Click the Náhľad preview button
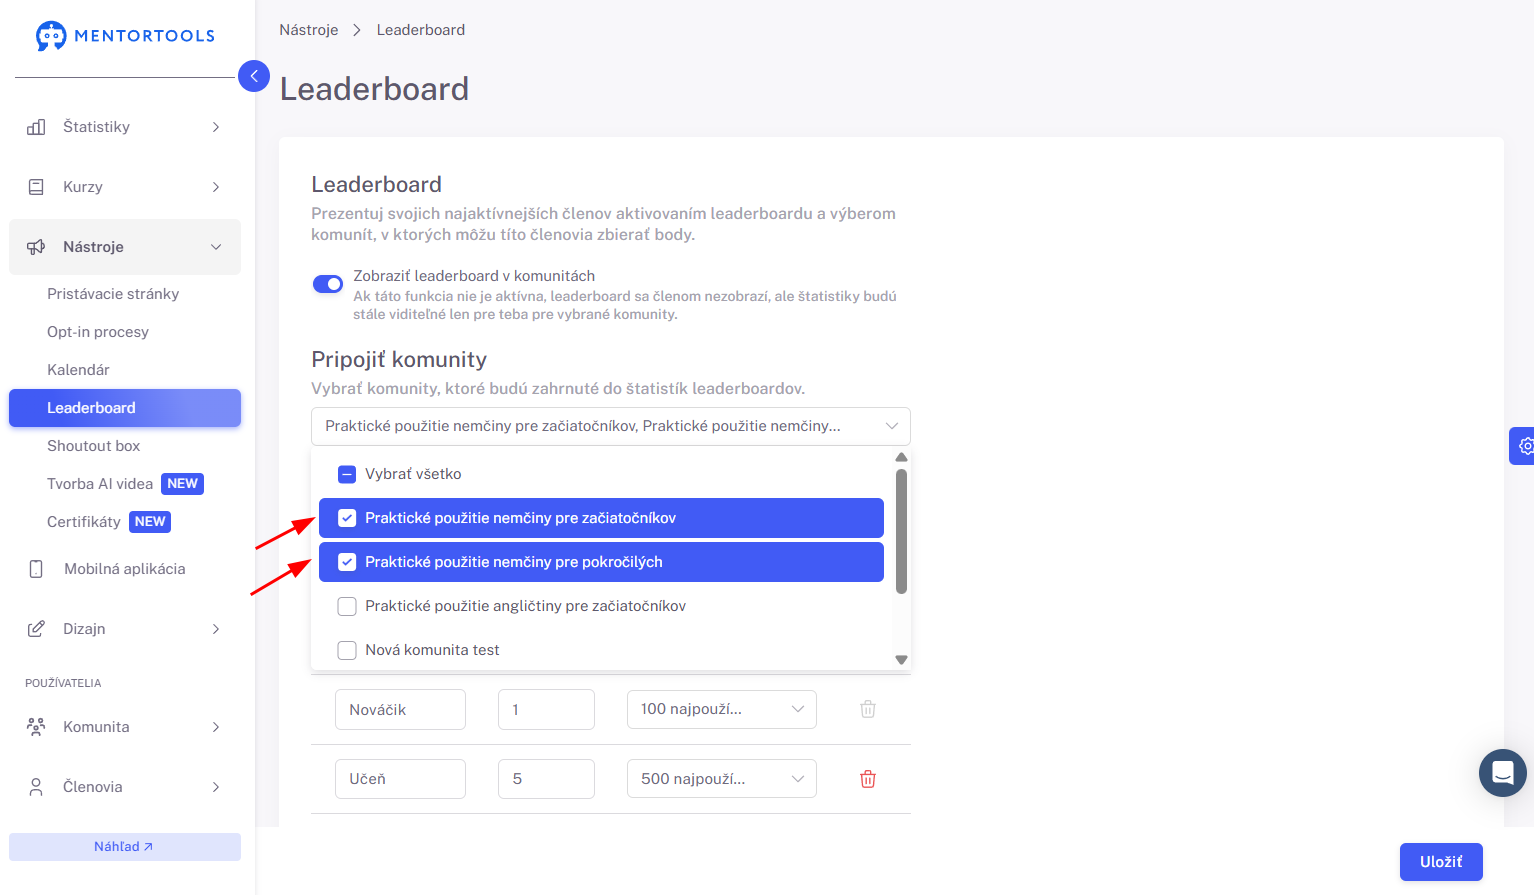This screenshot has width=1534, height=895. tap(125, 847)
